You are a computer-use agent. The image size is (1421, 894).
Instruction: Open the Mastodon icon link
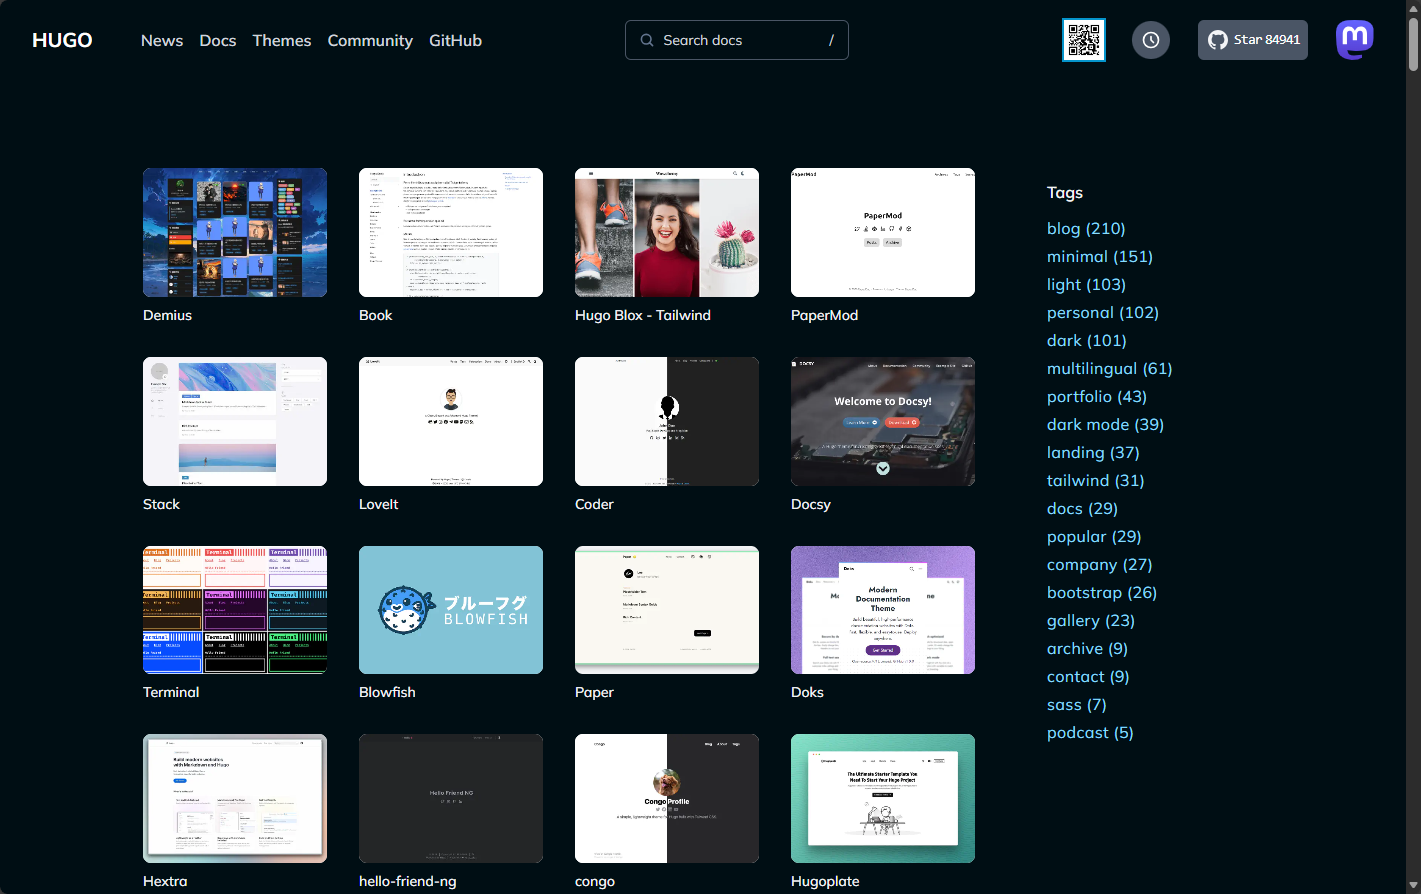[x=1354, y=40]
